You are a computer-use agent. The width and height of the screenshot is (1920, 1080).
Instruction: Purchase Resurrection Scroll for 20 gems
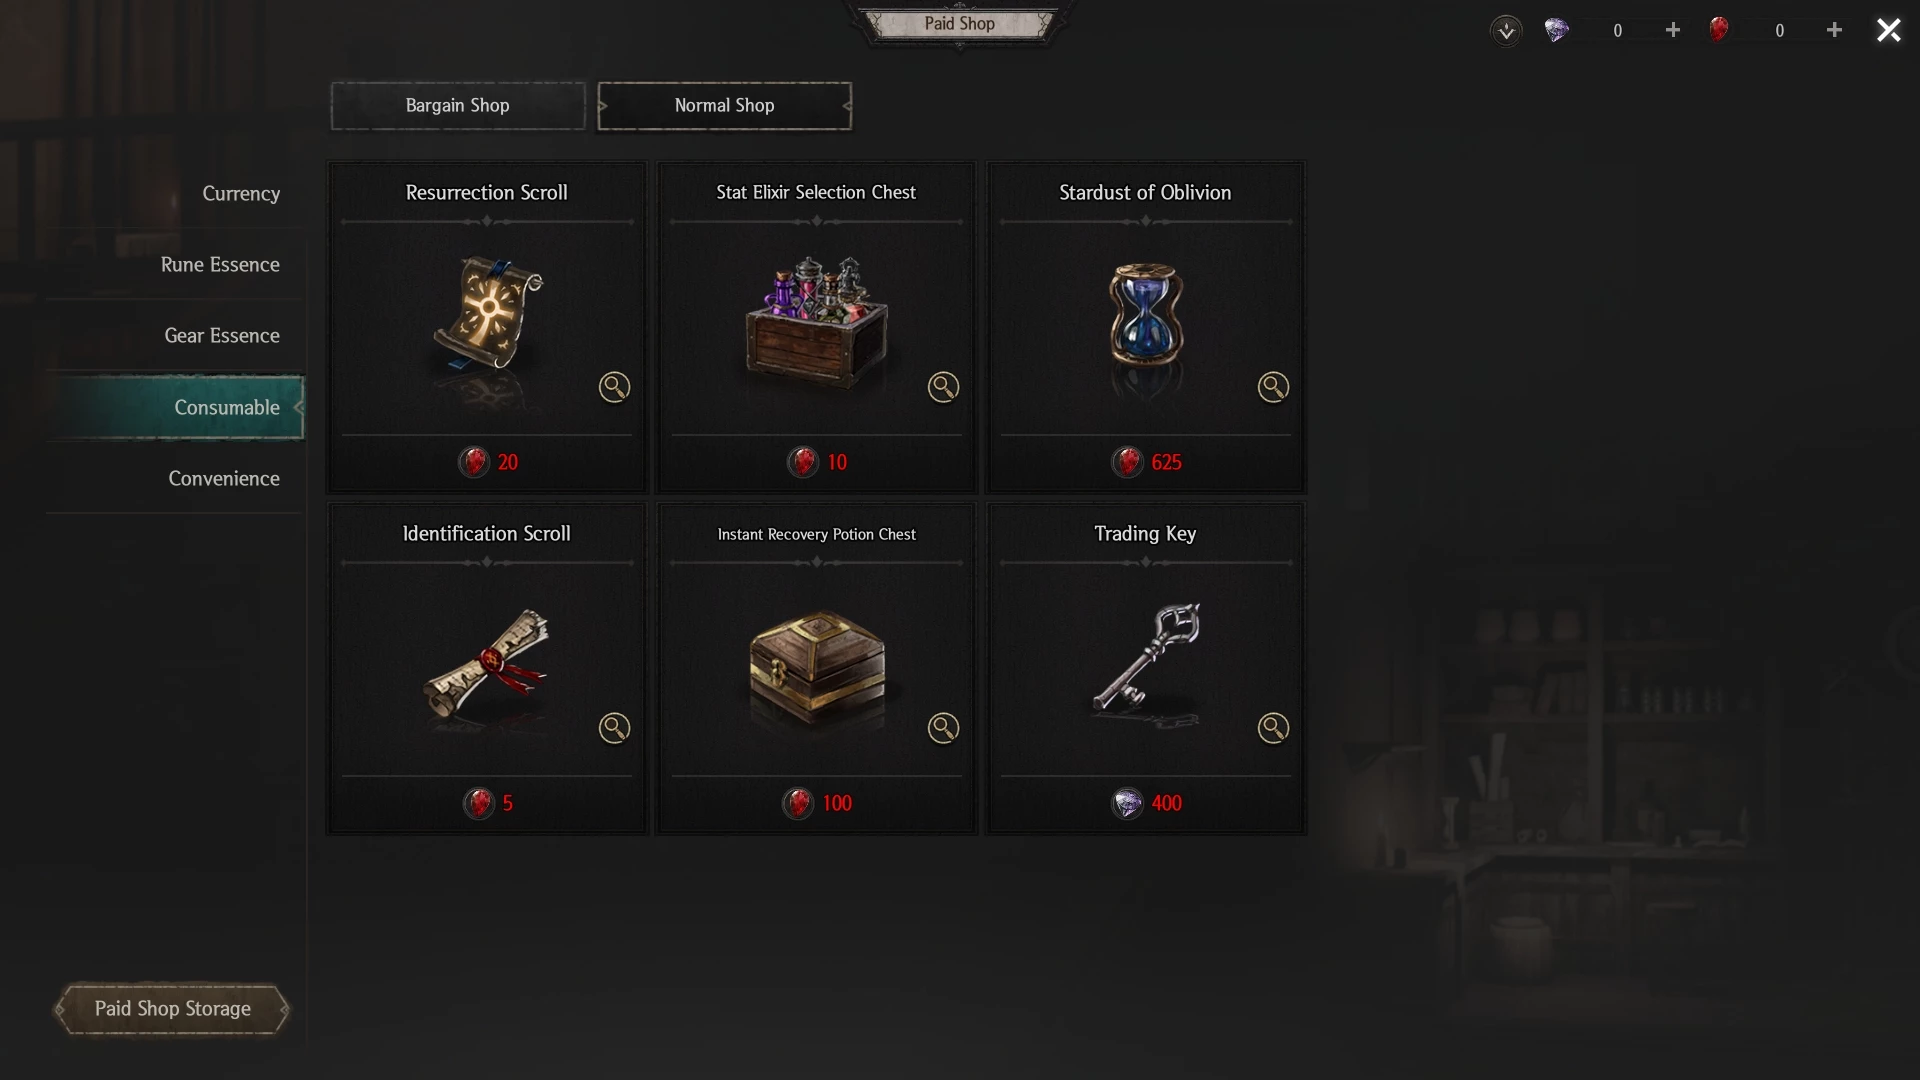[x=487, y=462]
